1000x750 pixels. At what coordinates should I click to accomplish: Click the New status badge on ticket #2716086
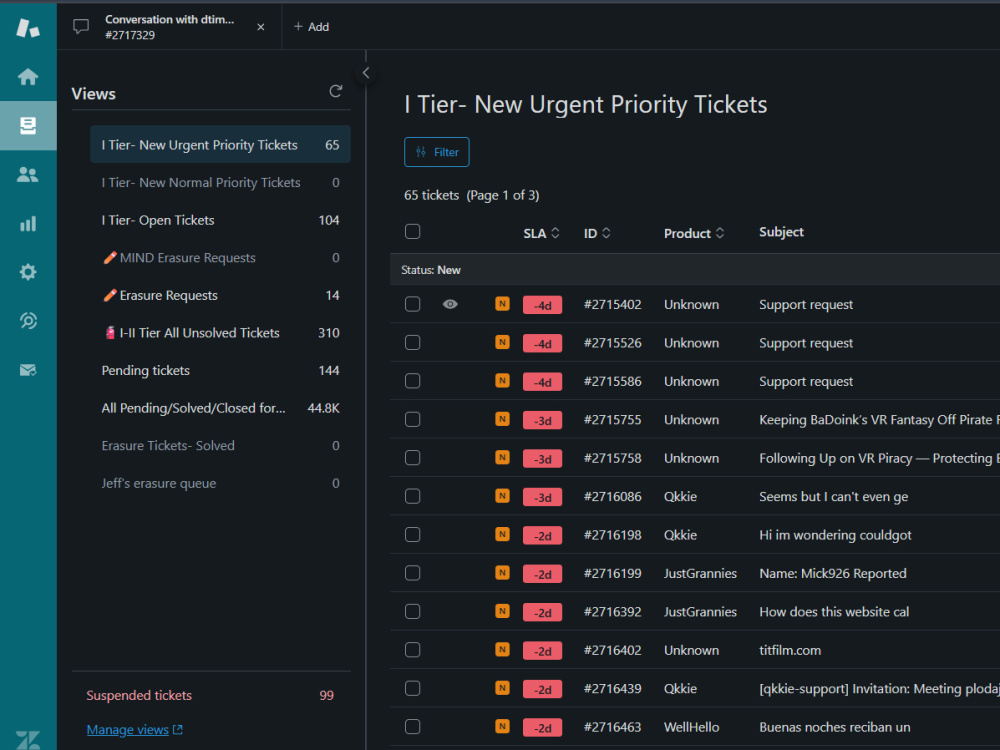pyautogui.click(x=503, y=496)
